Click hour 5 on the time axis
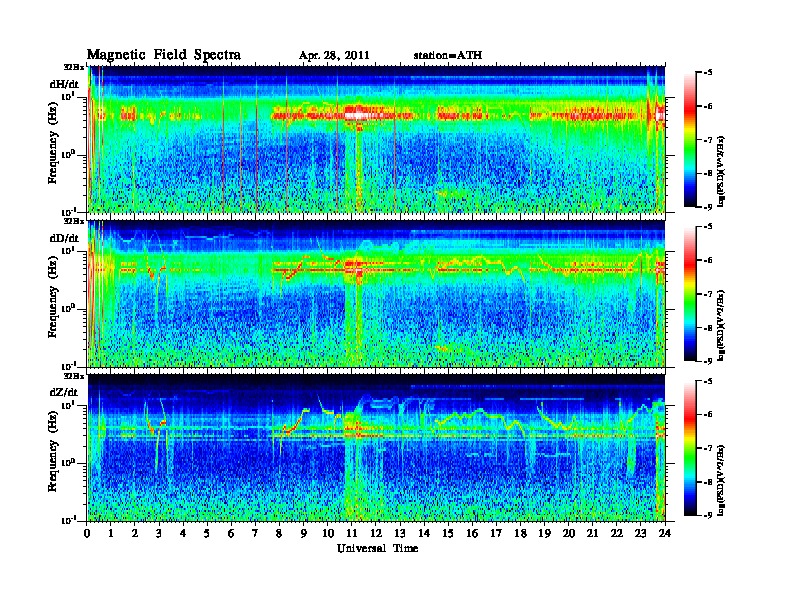This screenshot has height=612, width=792. [x=207, y=533]
